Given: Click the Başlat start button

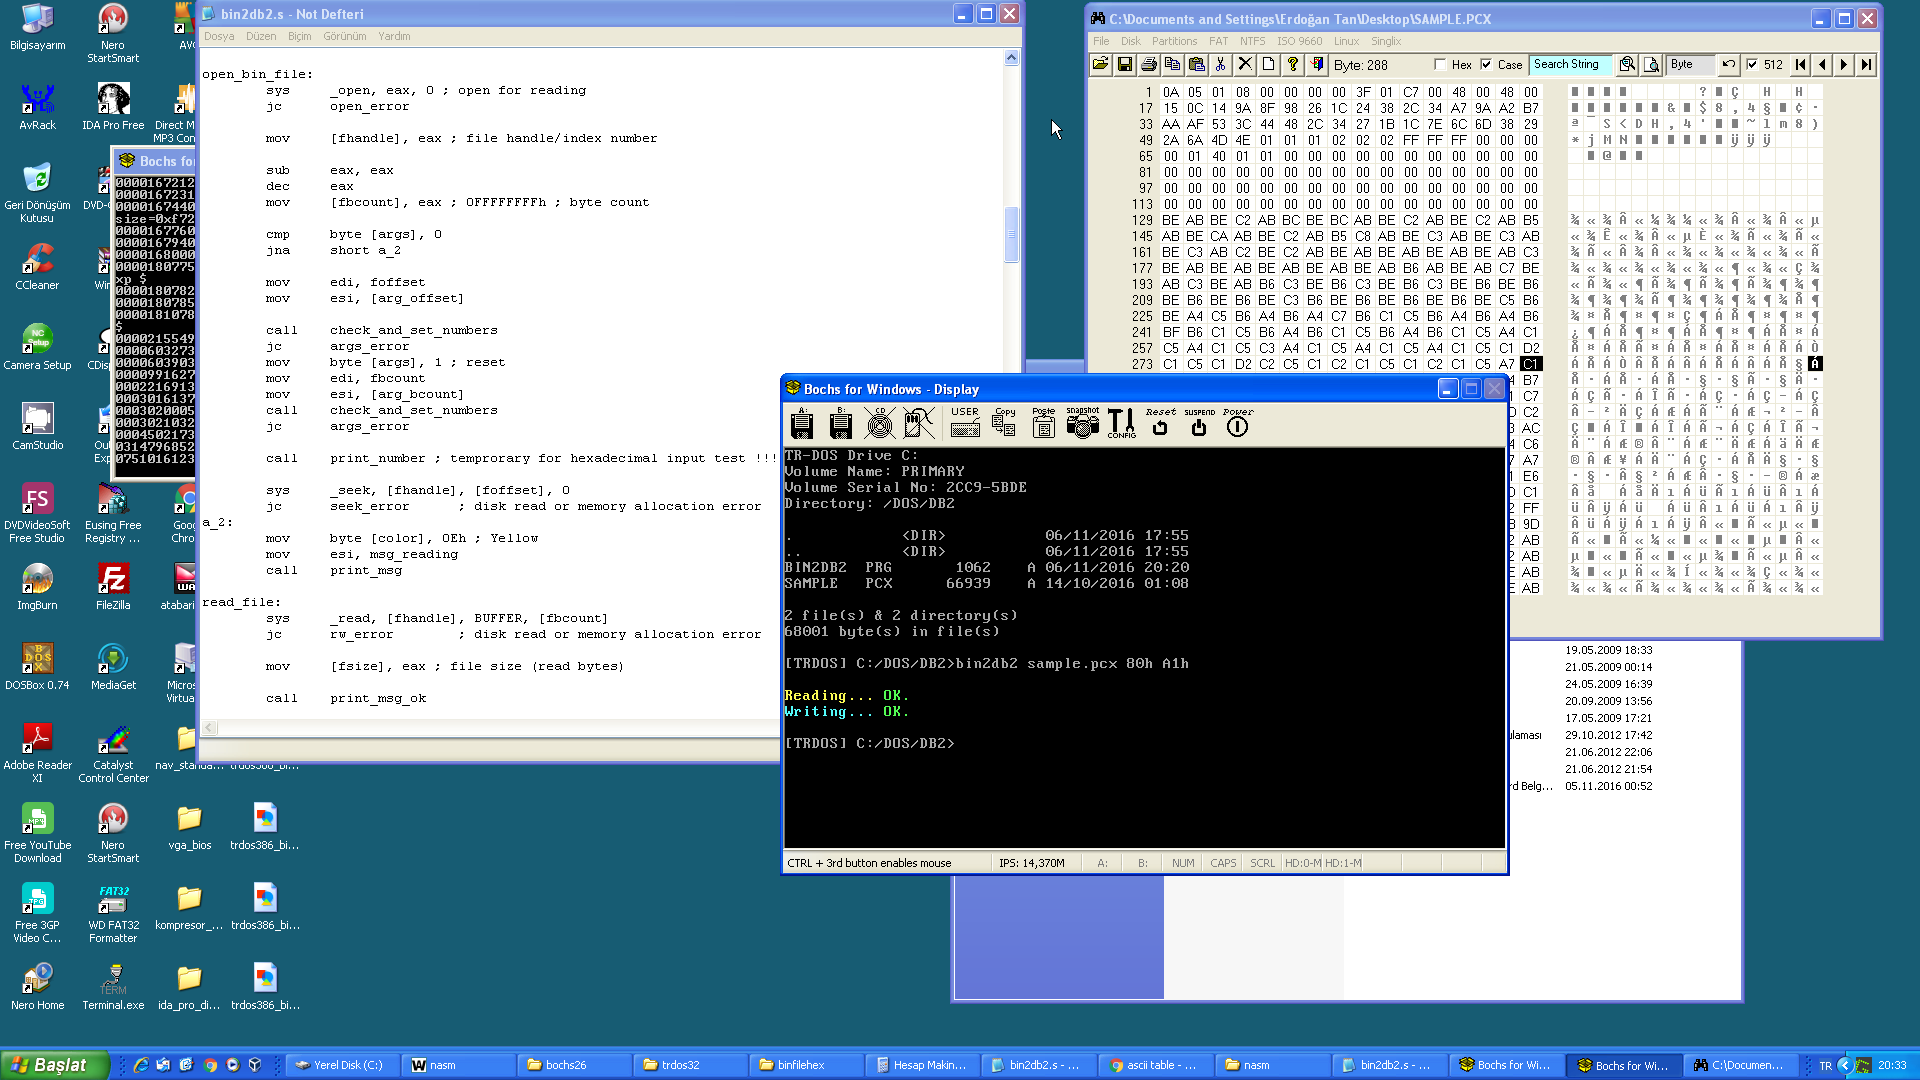Looking at the screenshot, I should click(x=55, y=1065).
